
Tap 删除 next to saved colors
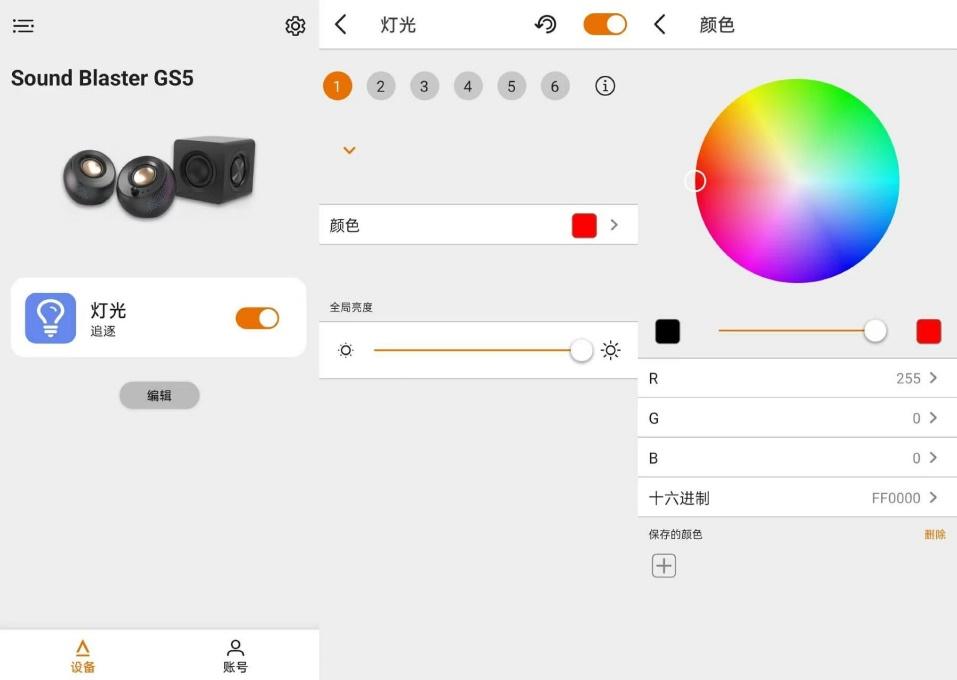pyautogui.click(x=934, y=534)
